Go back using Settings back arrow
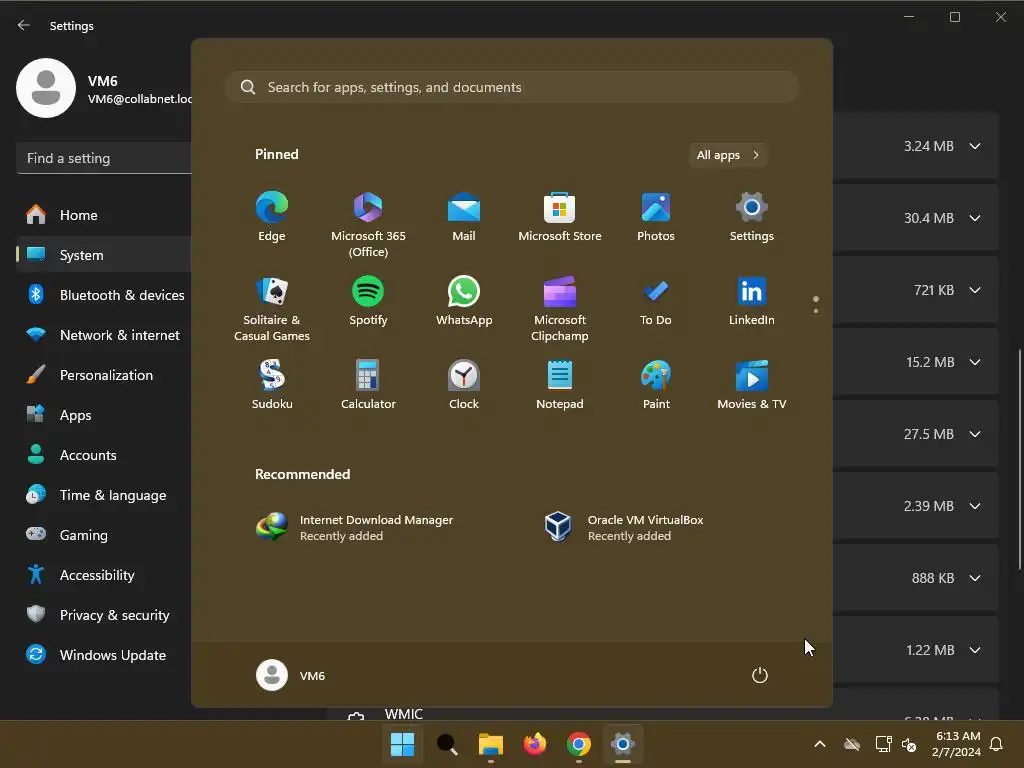 coord(24,25)
